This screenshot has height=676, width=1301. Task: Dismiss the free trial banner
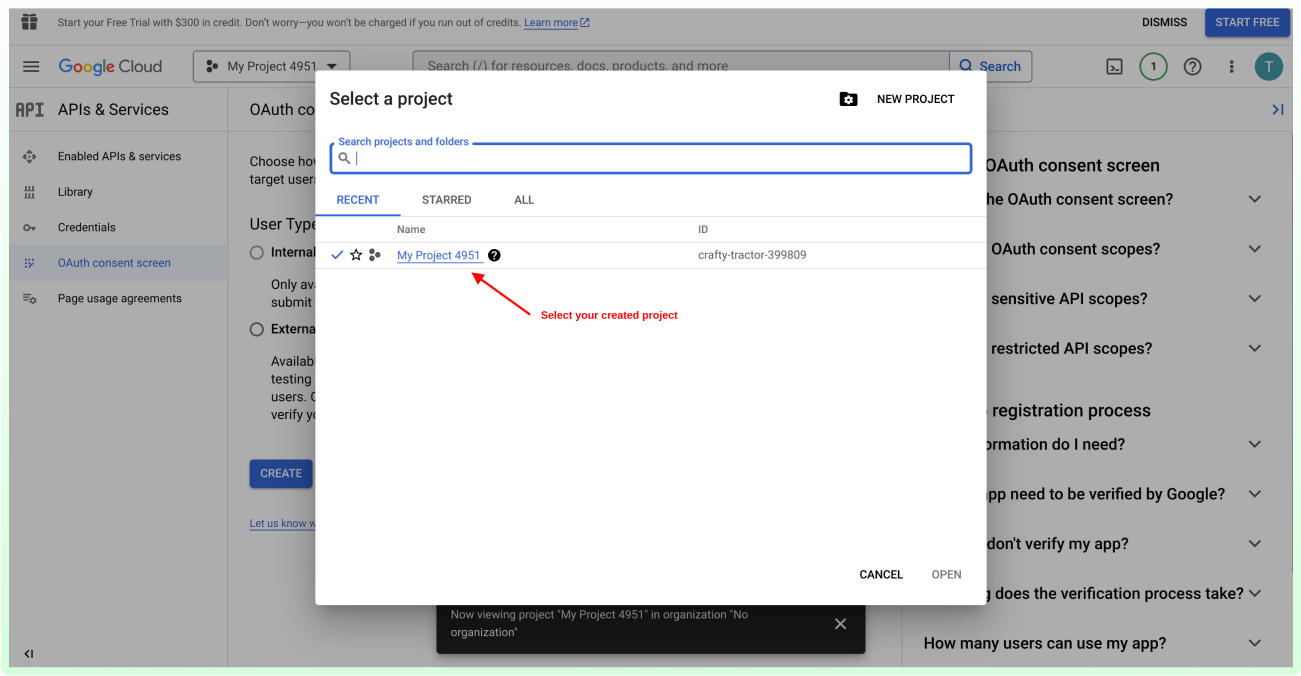click(1164, 21)
